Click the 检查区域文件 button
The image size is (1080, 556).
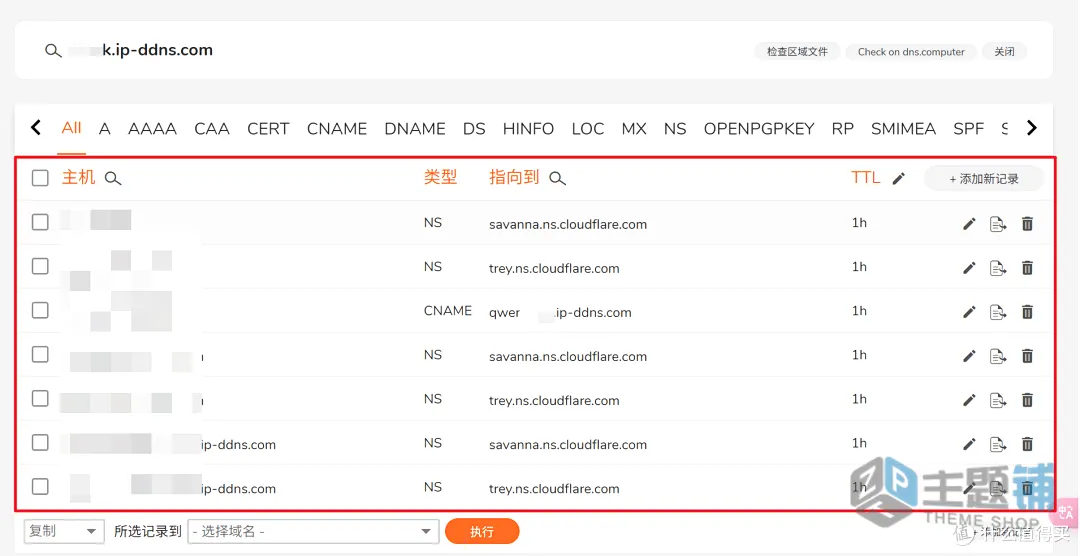coord(797,52)
